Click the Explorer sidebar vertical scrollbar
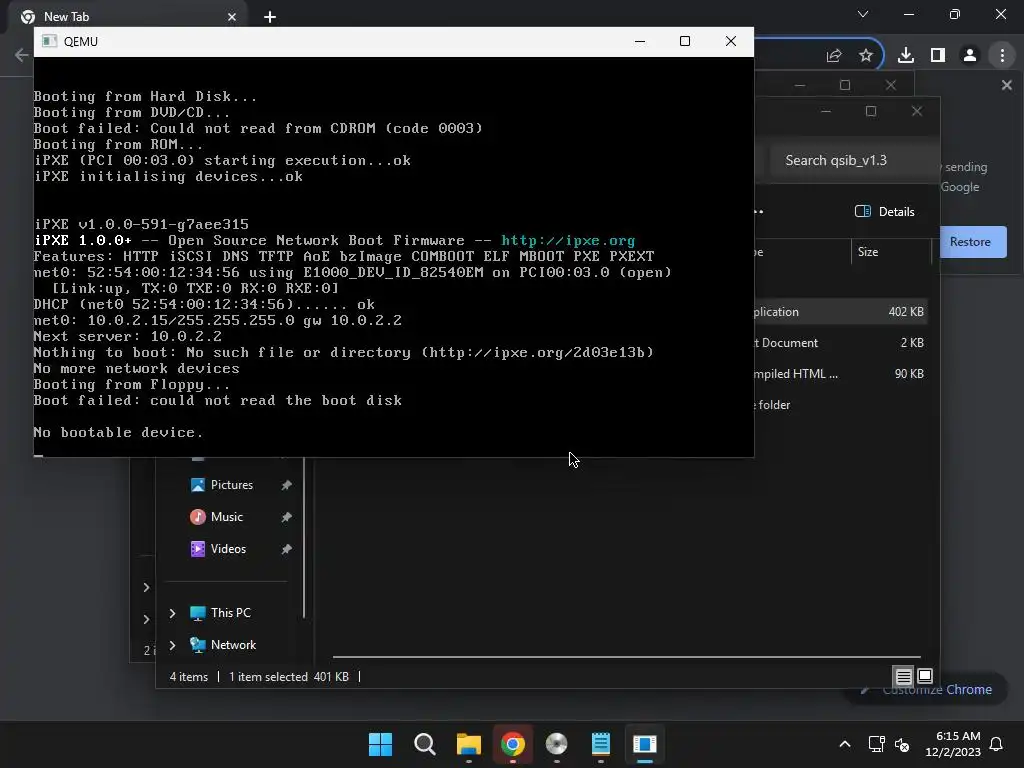The width and height of the screenshot is (1024, 768). point(304,537)
